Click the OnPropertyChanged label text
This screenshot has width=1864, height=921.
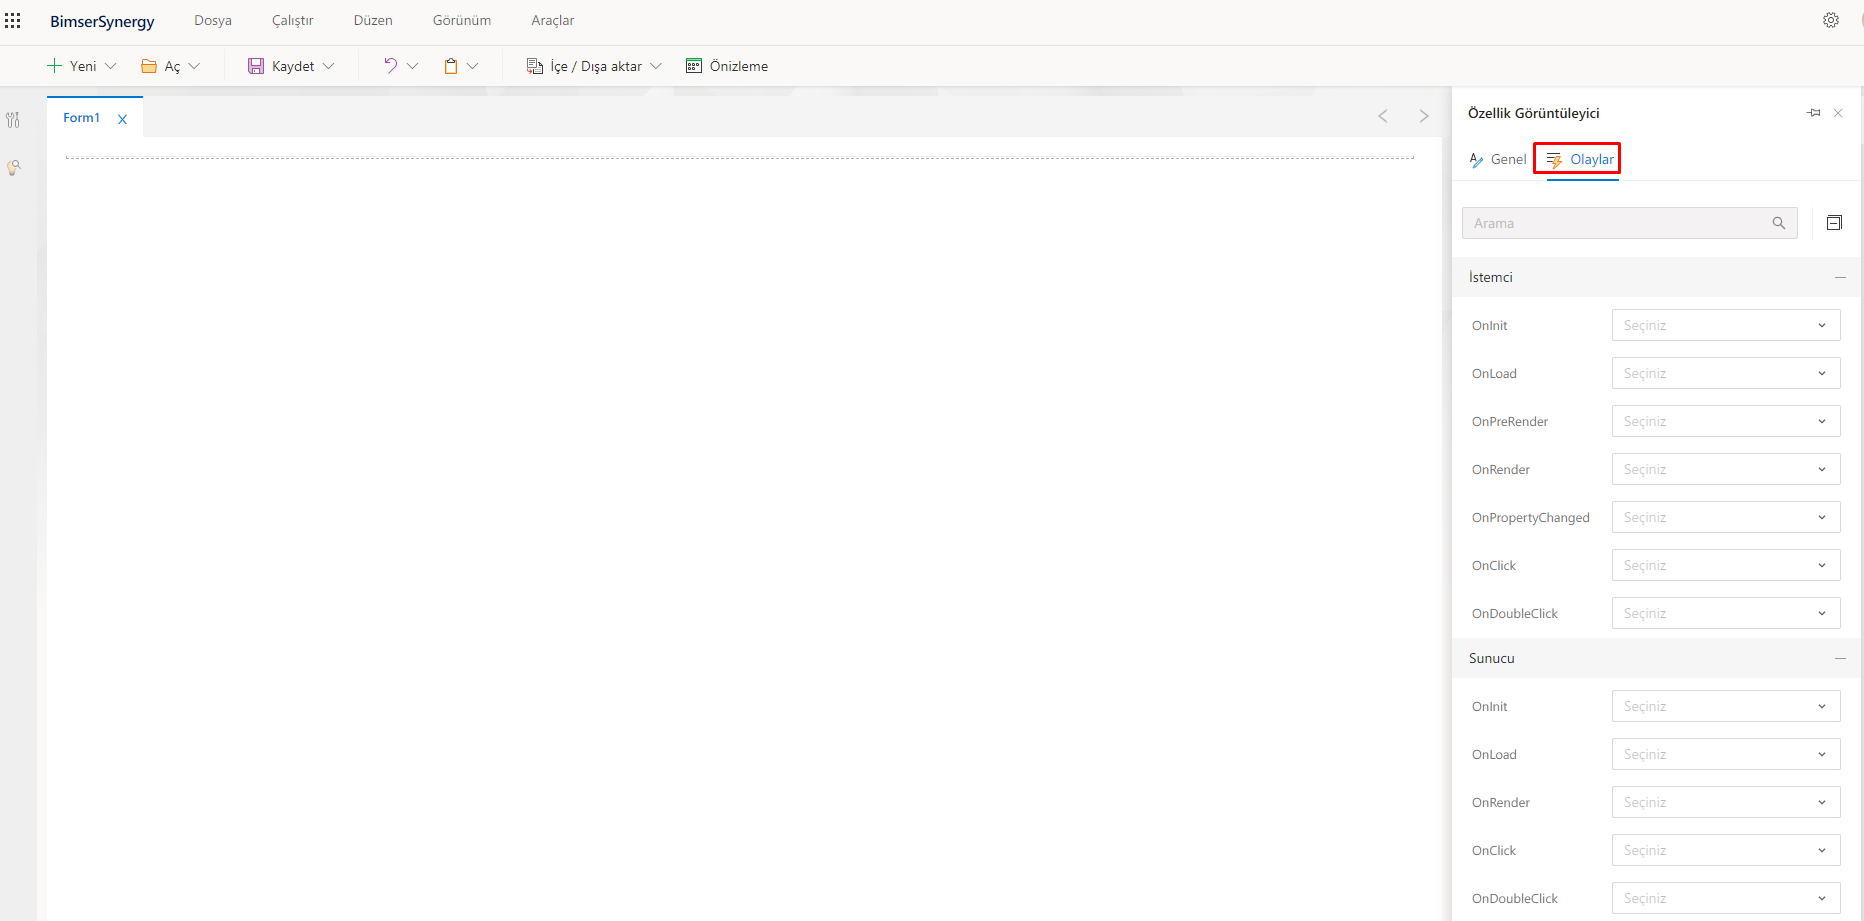1531,518
